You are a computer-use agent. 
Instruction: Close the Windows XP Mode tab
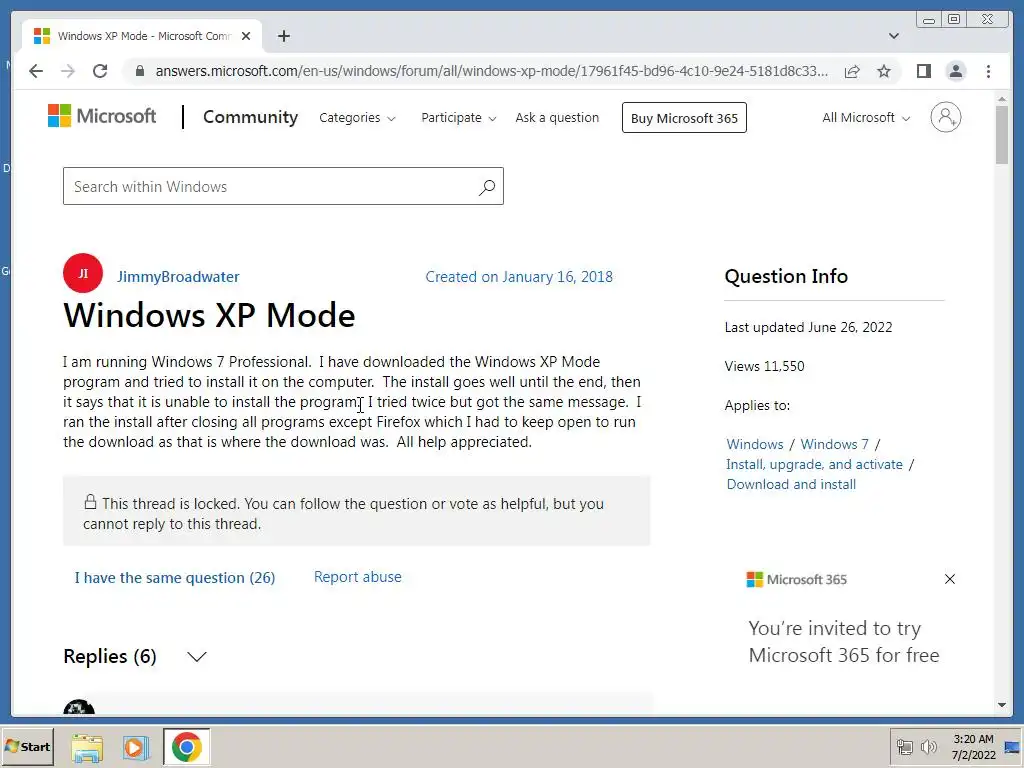pos(246,36)
